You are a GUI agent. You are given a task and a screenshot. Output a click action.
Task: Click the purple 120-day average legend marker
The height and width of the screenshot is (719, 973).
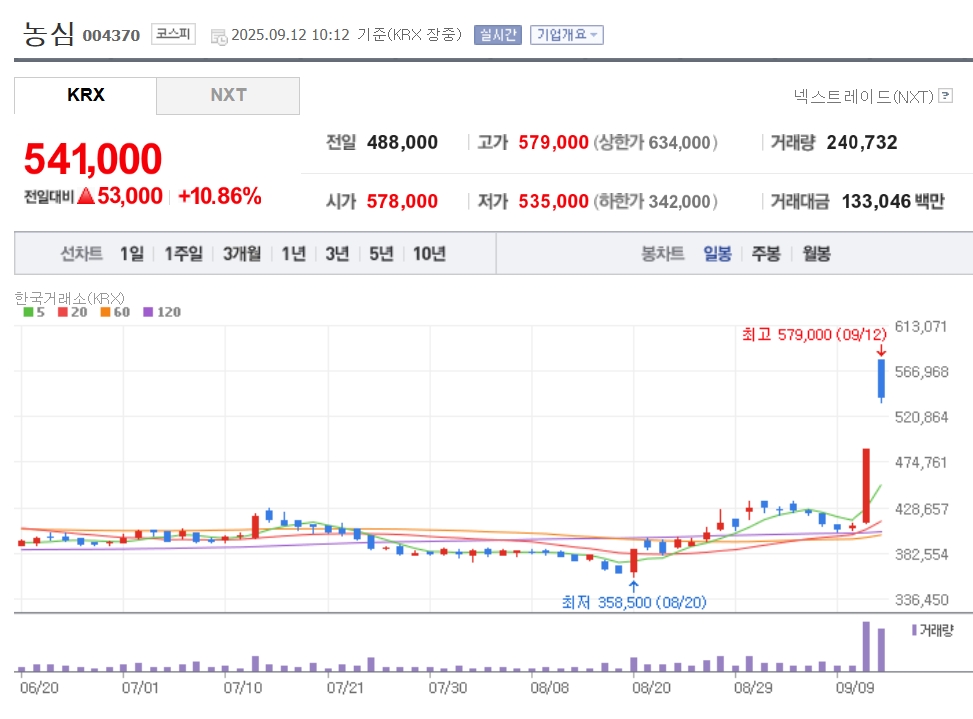click(148, 312)
